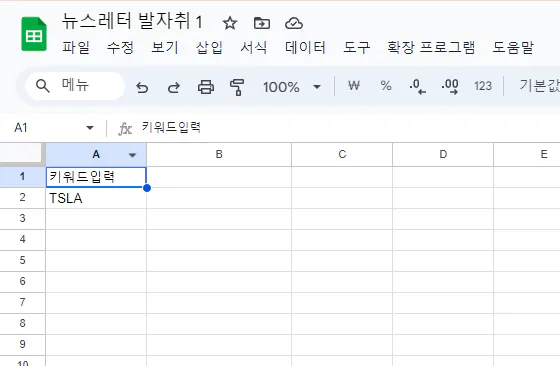Select row 2 header
560x366 pixels.
coord(22,198)
